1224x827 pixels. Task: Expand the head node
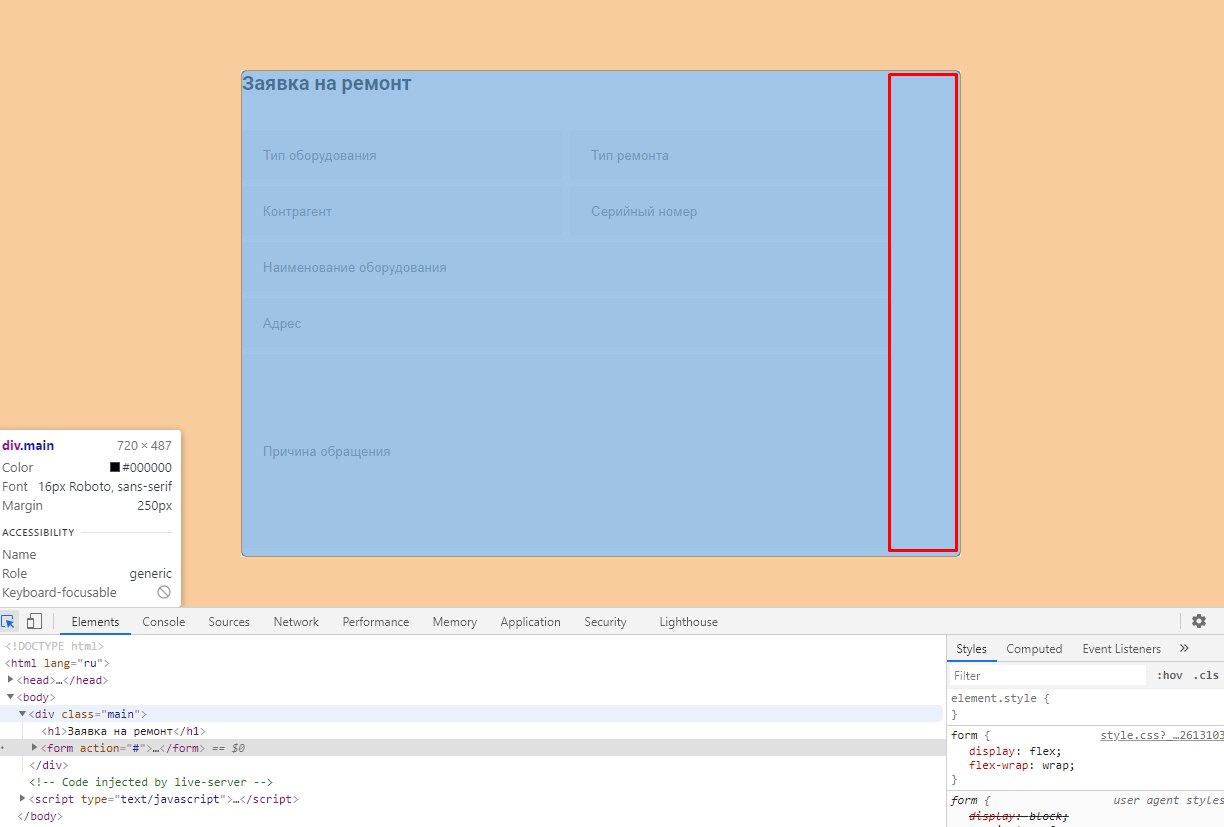coord(10,679)
